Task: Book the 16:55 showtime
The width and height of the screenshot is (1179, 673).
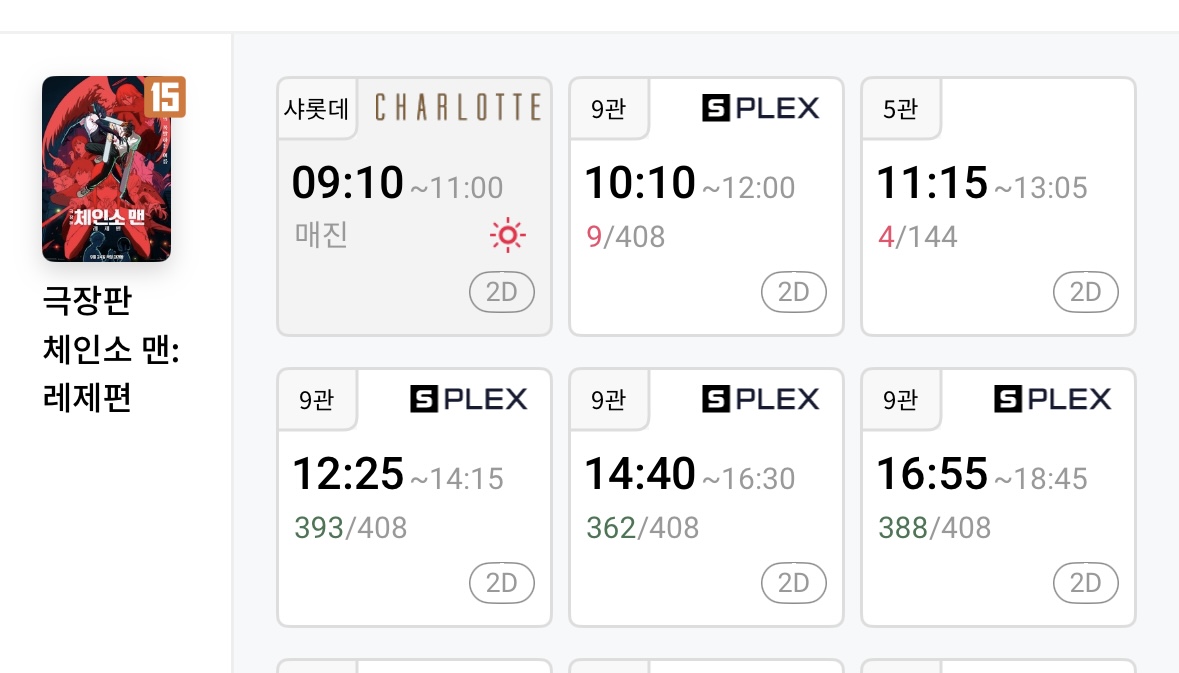Action: pyautogui.click(x=932, y=474)
